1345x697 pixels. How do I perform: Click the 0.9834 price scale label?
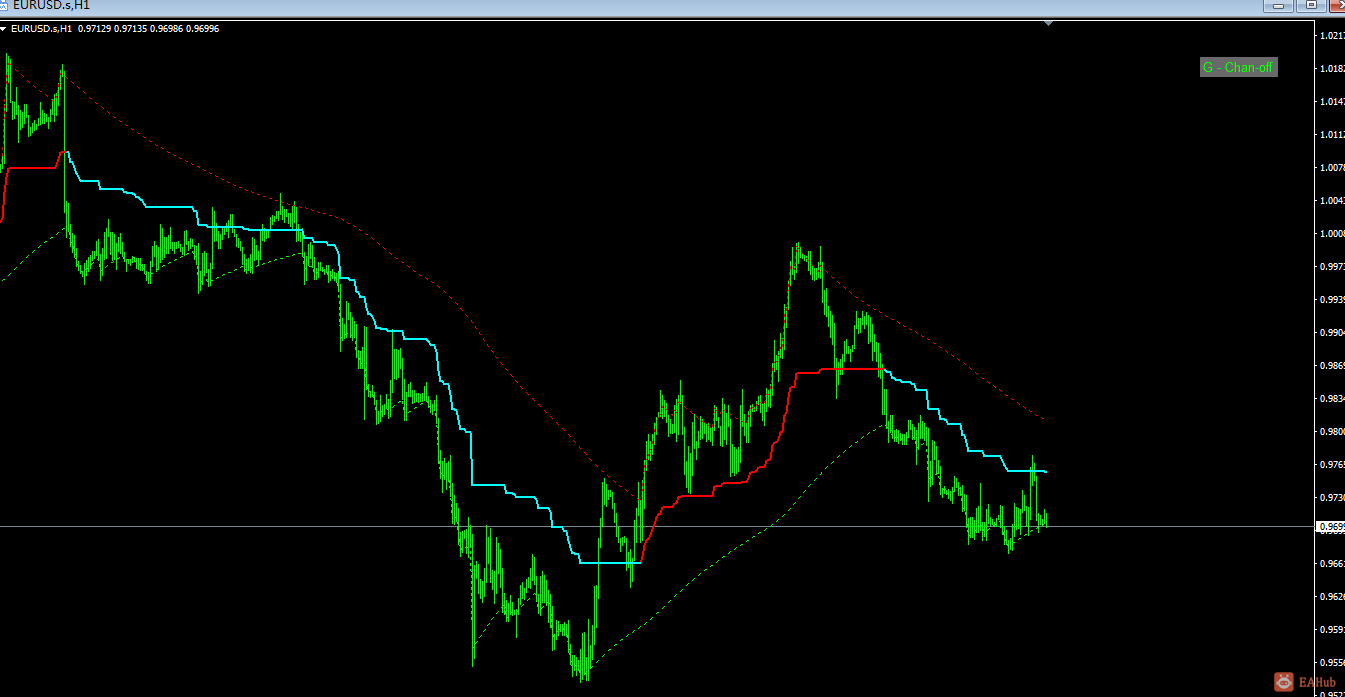click(1331, 399)
